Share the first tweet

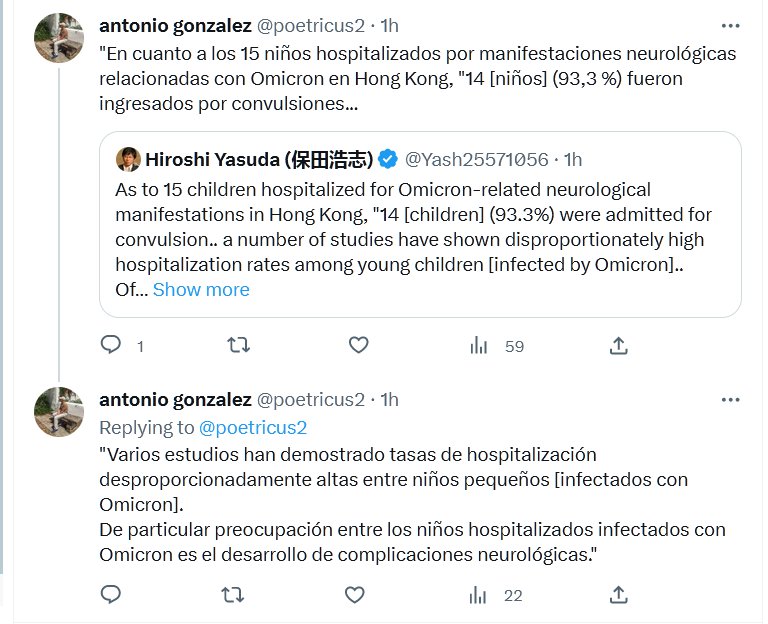point(618,346)
